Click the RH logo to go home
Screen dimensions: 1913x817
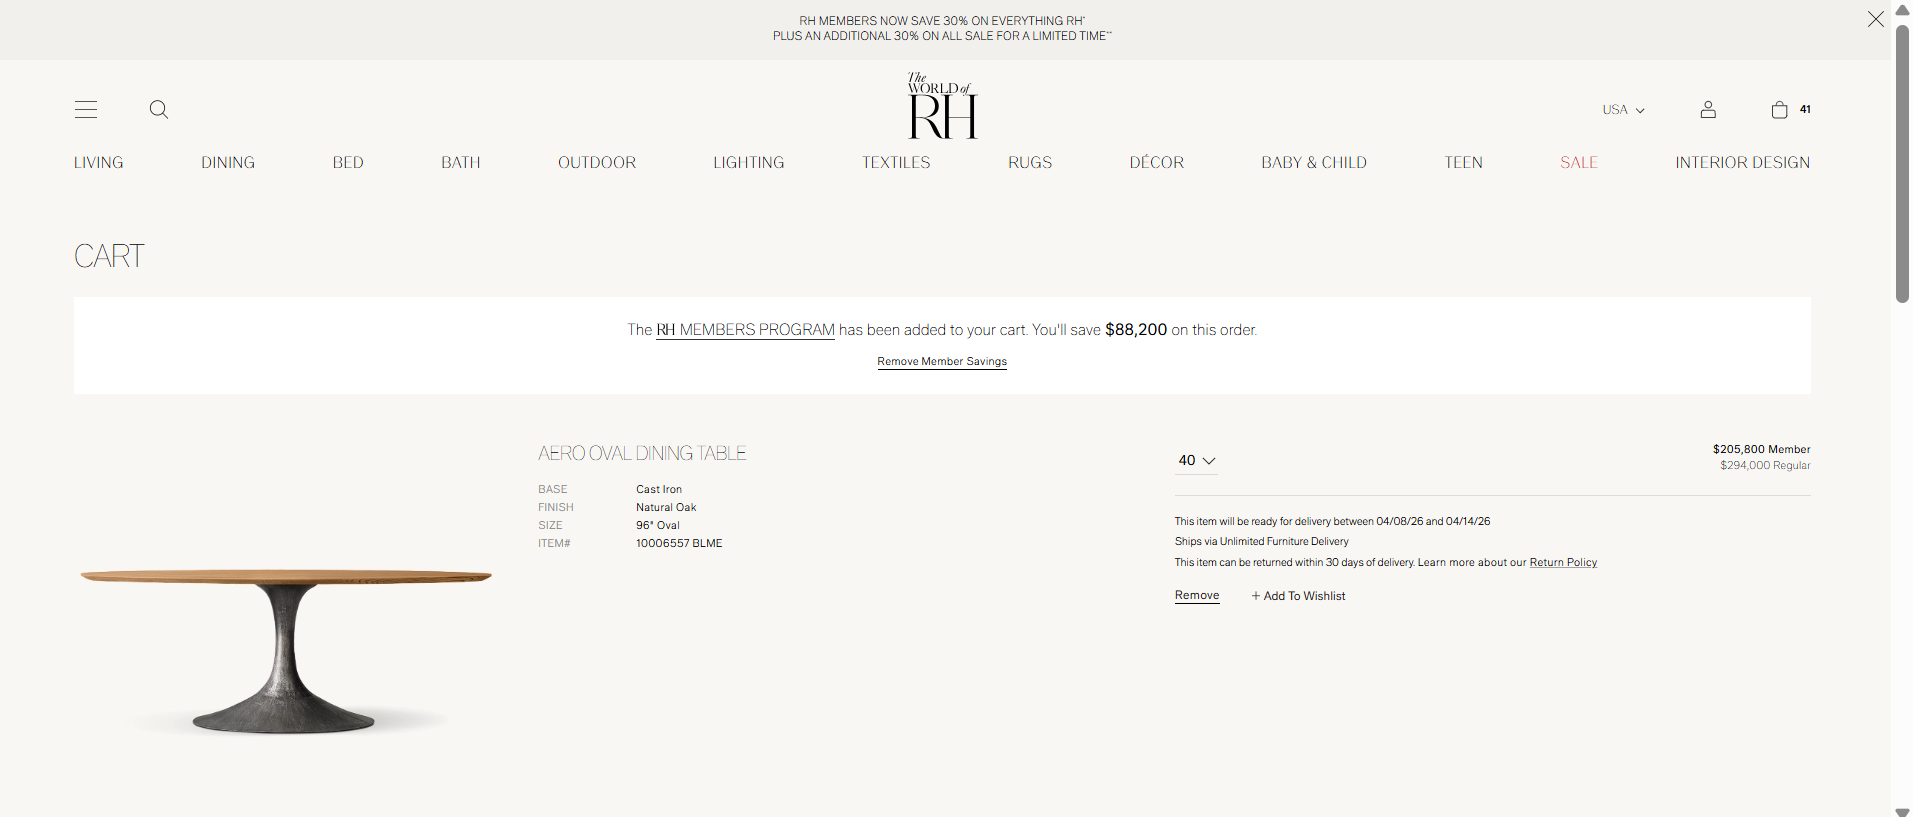click(942, 106)
